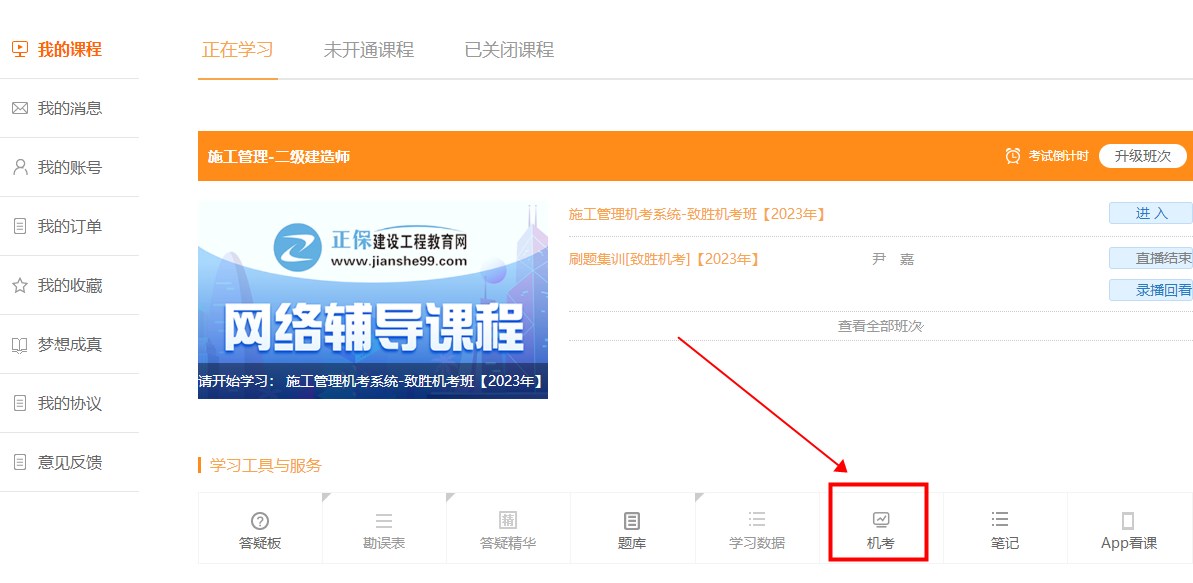Launch the 机考 computer exam tool
The width and height of the screenshot is (1193, 583).
coord(880,521)
